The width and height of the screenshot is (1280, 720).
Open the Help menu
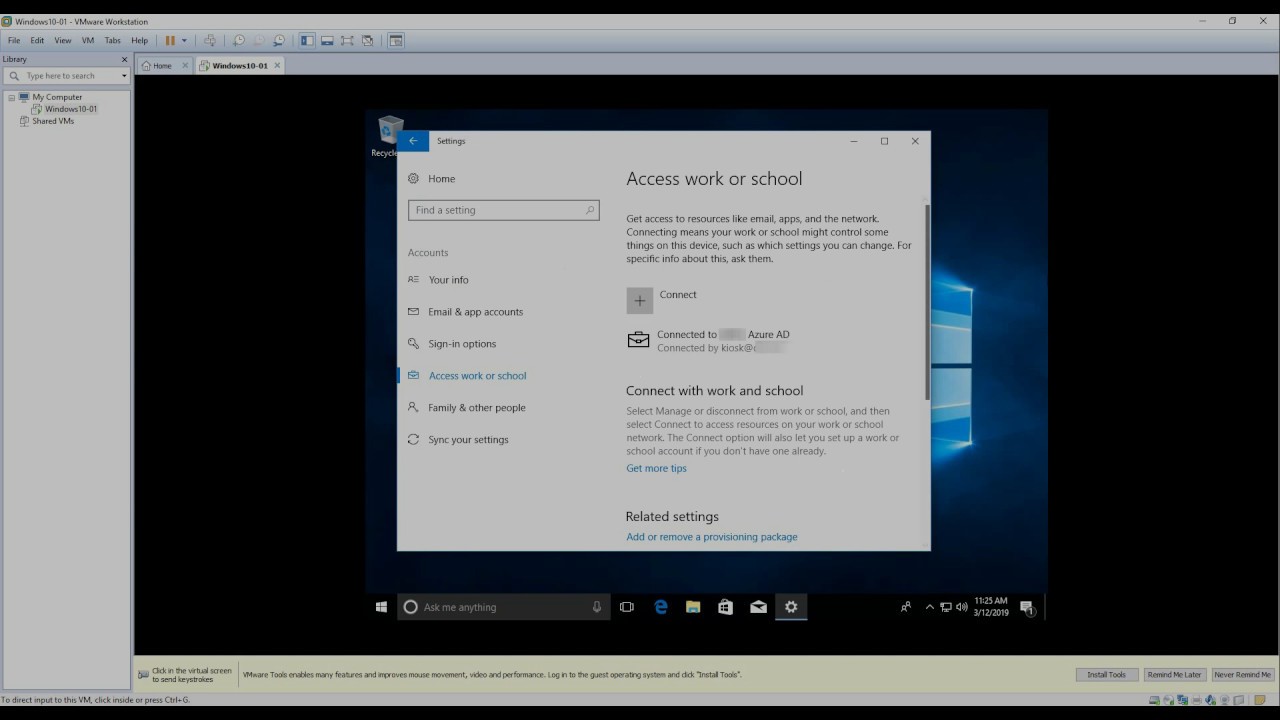coord(140,41)
